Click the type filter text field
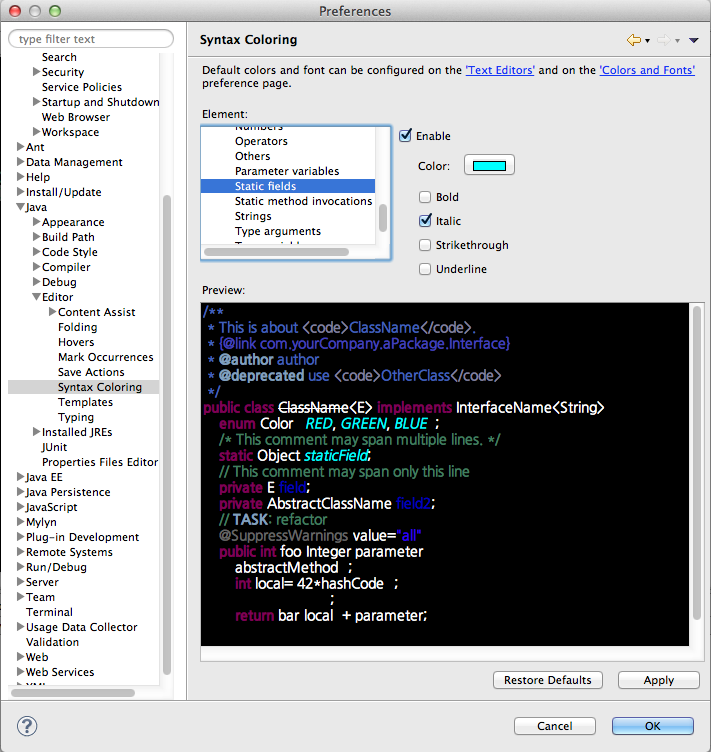The width and height of the screenshot is (711, 752). click(91, 39)
